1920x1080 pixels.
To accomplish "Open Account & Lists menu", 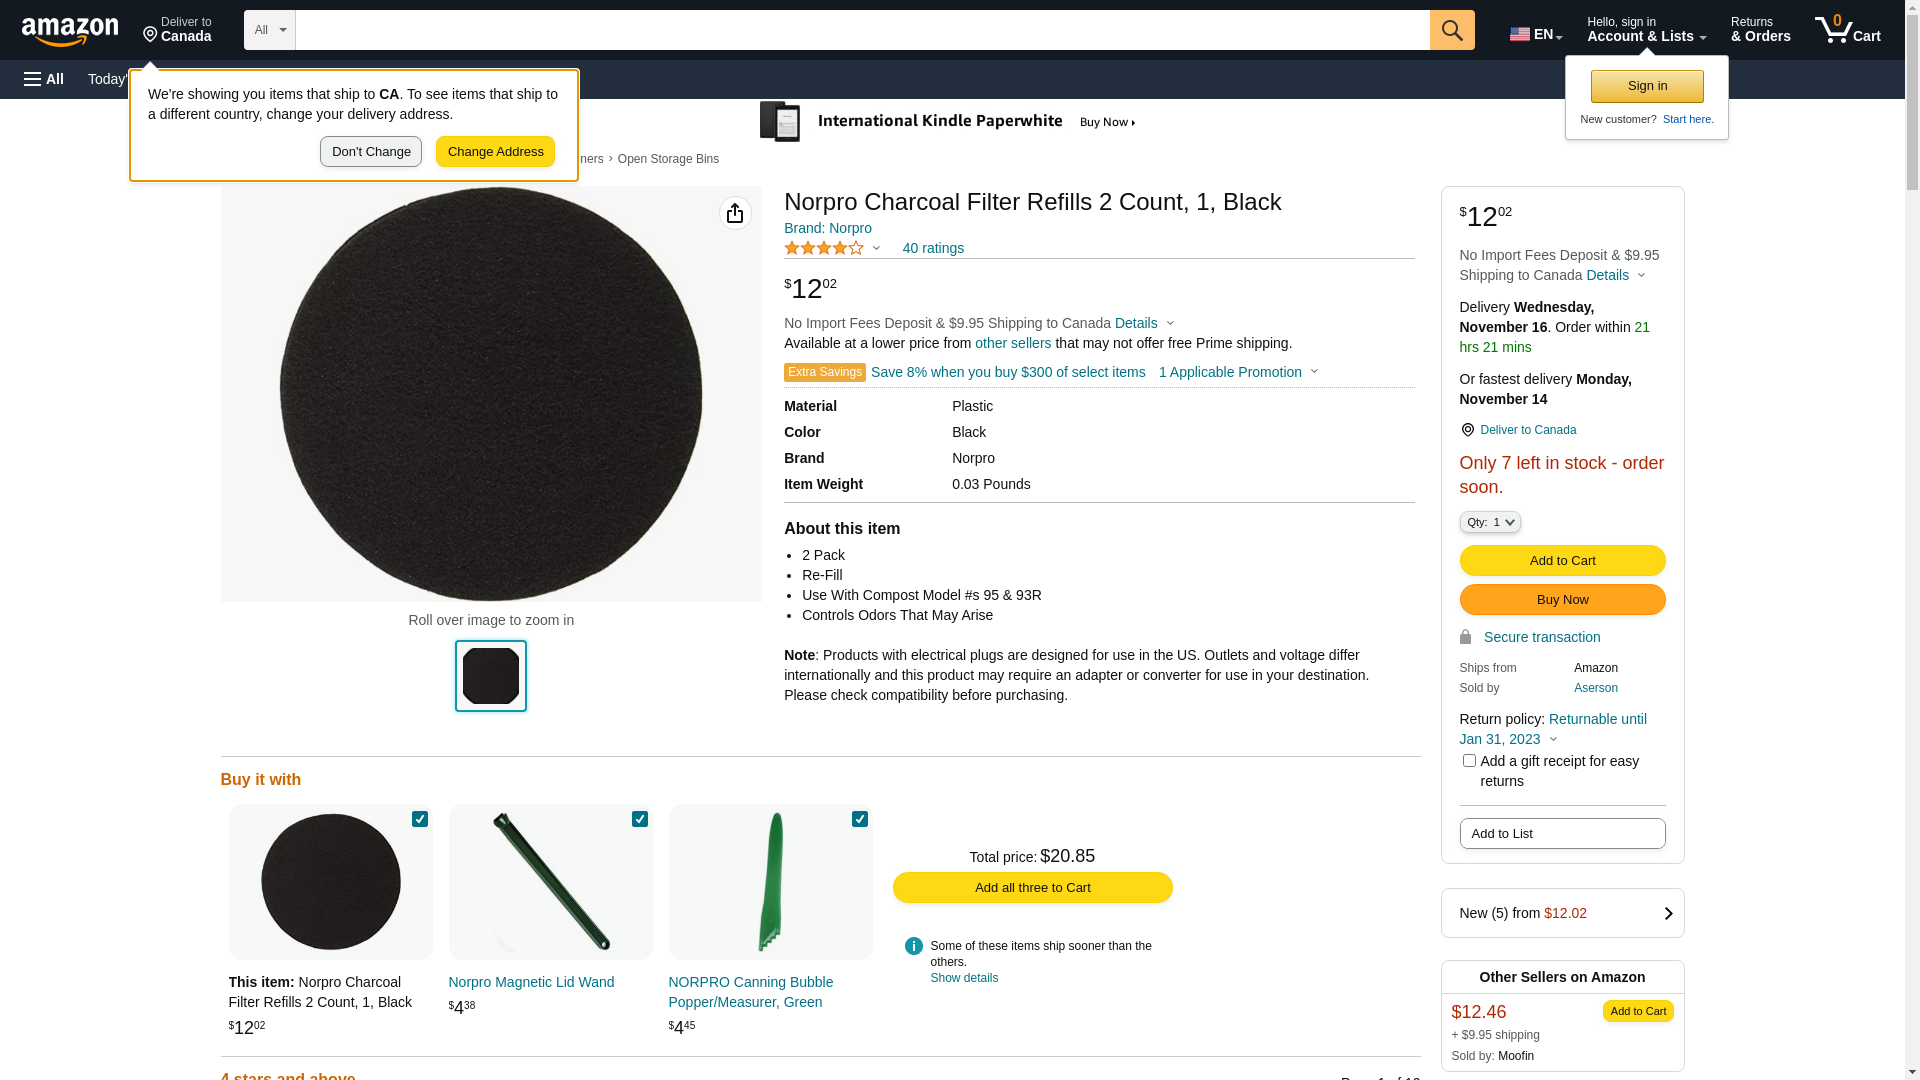I will 1646,30.
